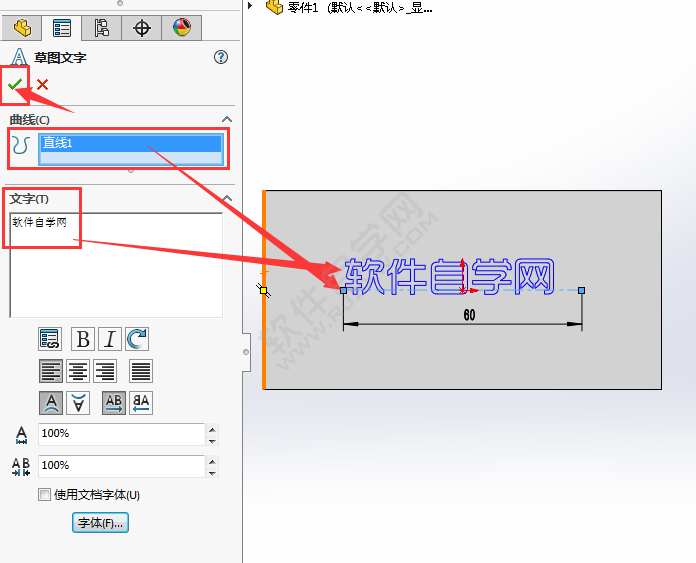Image resolution: width=696 pixels, height=563 pixels.
Task: Apply full justify alignment
Action: 141,371
